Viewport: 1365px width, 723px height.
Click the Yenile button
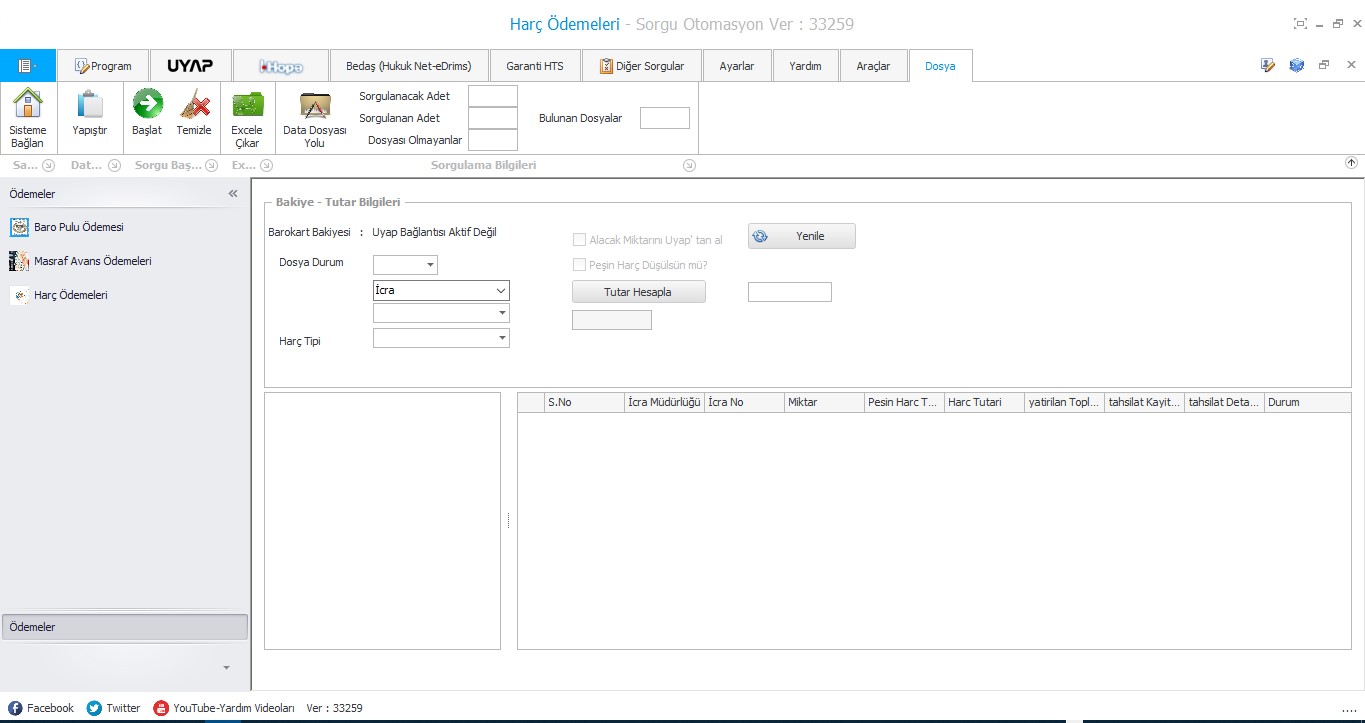[x=802, y=236]
